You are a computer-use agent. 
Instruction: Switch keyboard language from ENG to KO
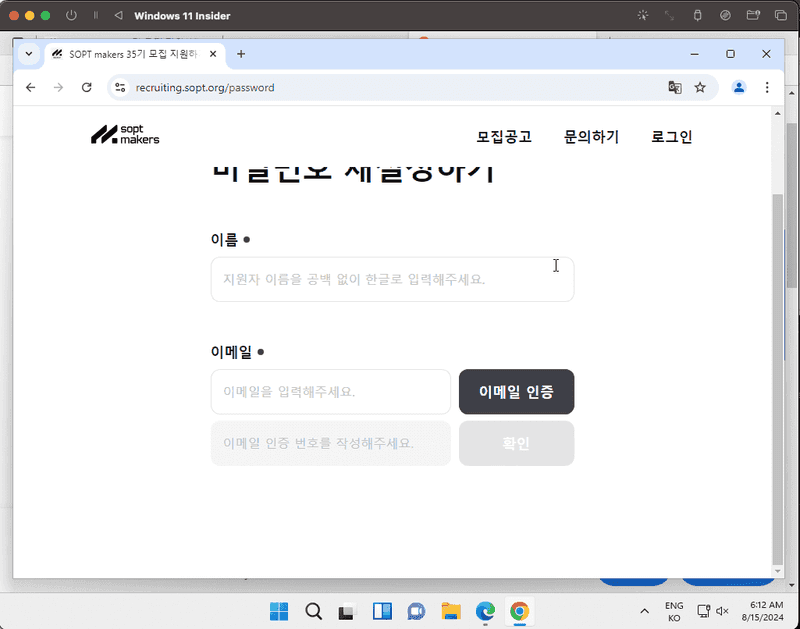point(672,610)
